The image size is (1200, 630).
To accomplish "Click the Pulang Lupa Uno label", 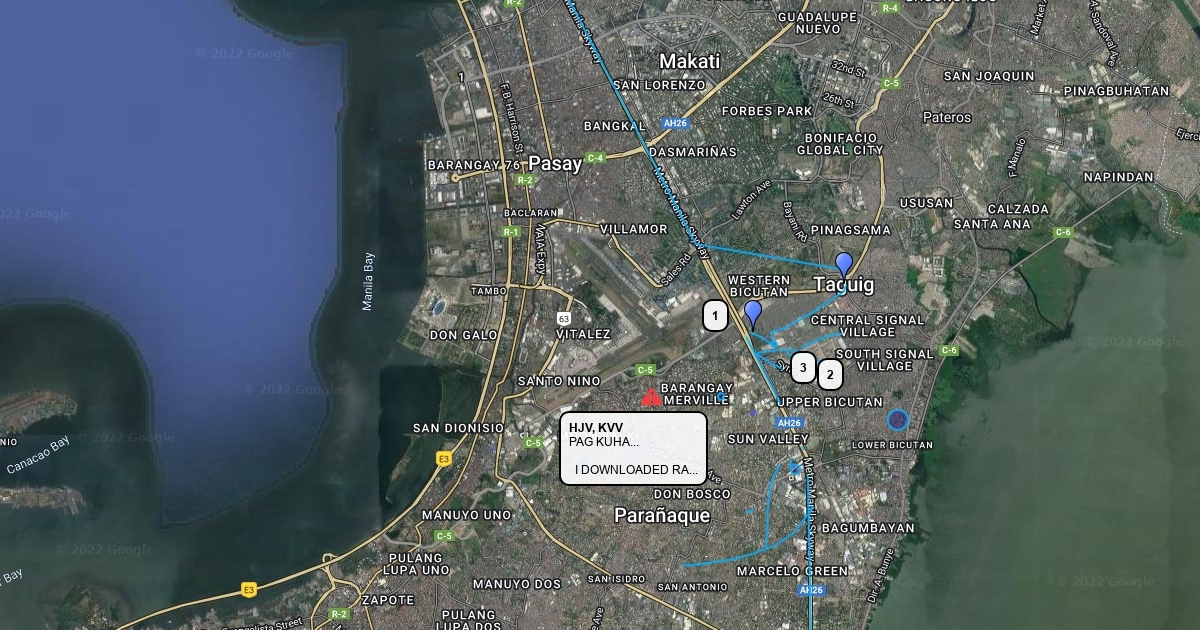I will 416,564.
